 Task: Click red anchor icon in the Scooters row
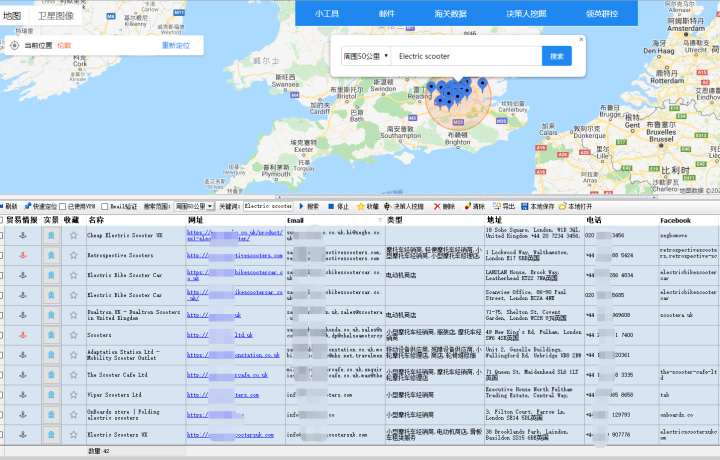pos(22,335)
